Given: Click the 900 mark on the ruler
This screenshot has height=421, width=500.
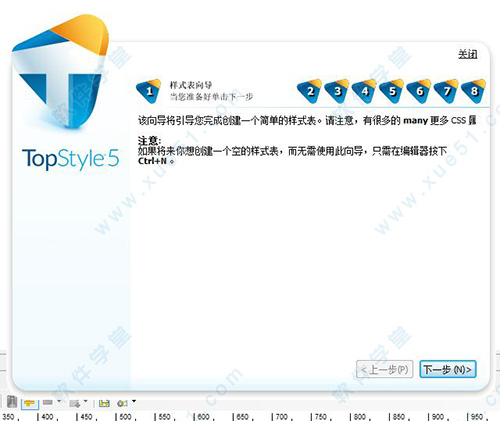Looking at the screenshot, I should [438, 417].
